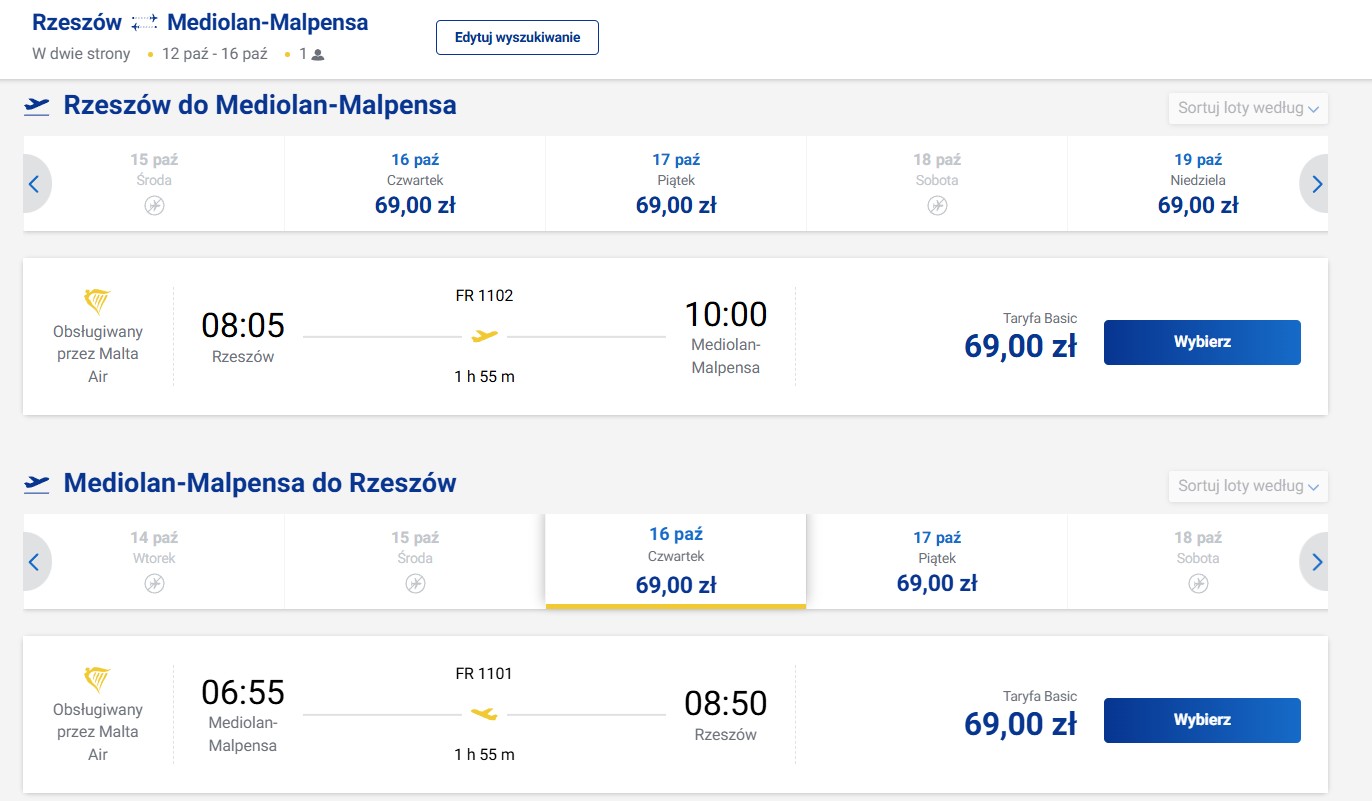
Task: Show earlier return dates with left arrow
Action: 35,562
